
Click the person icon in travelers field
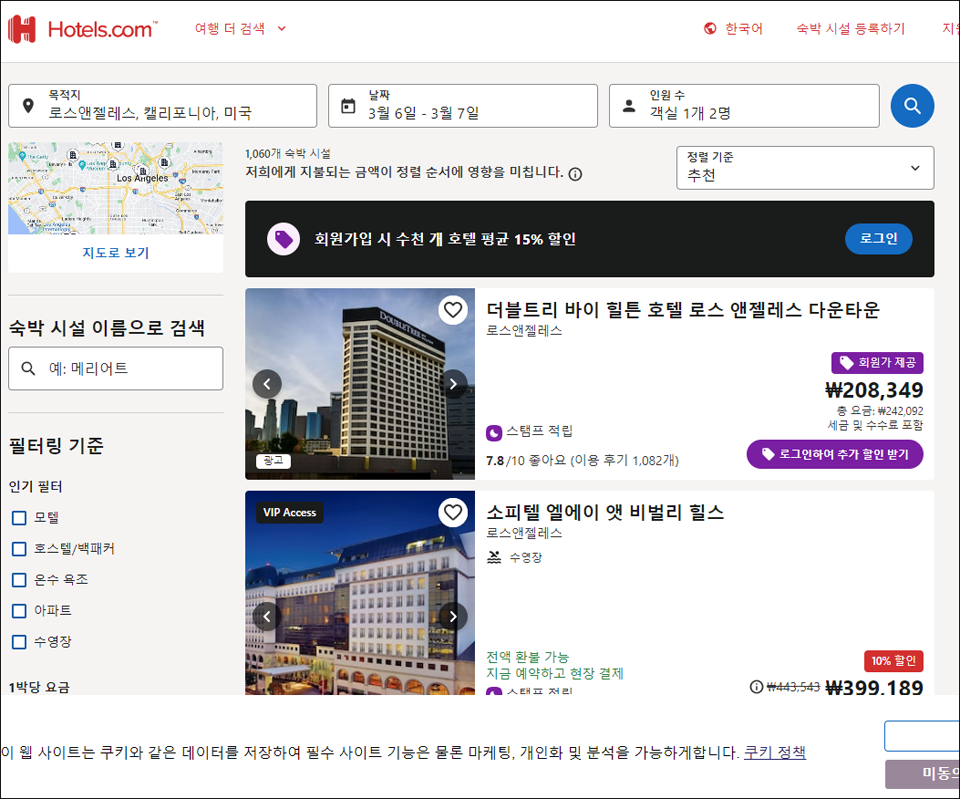point(629,106)
